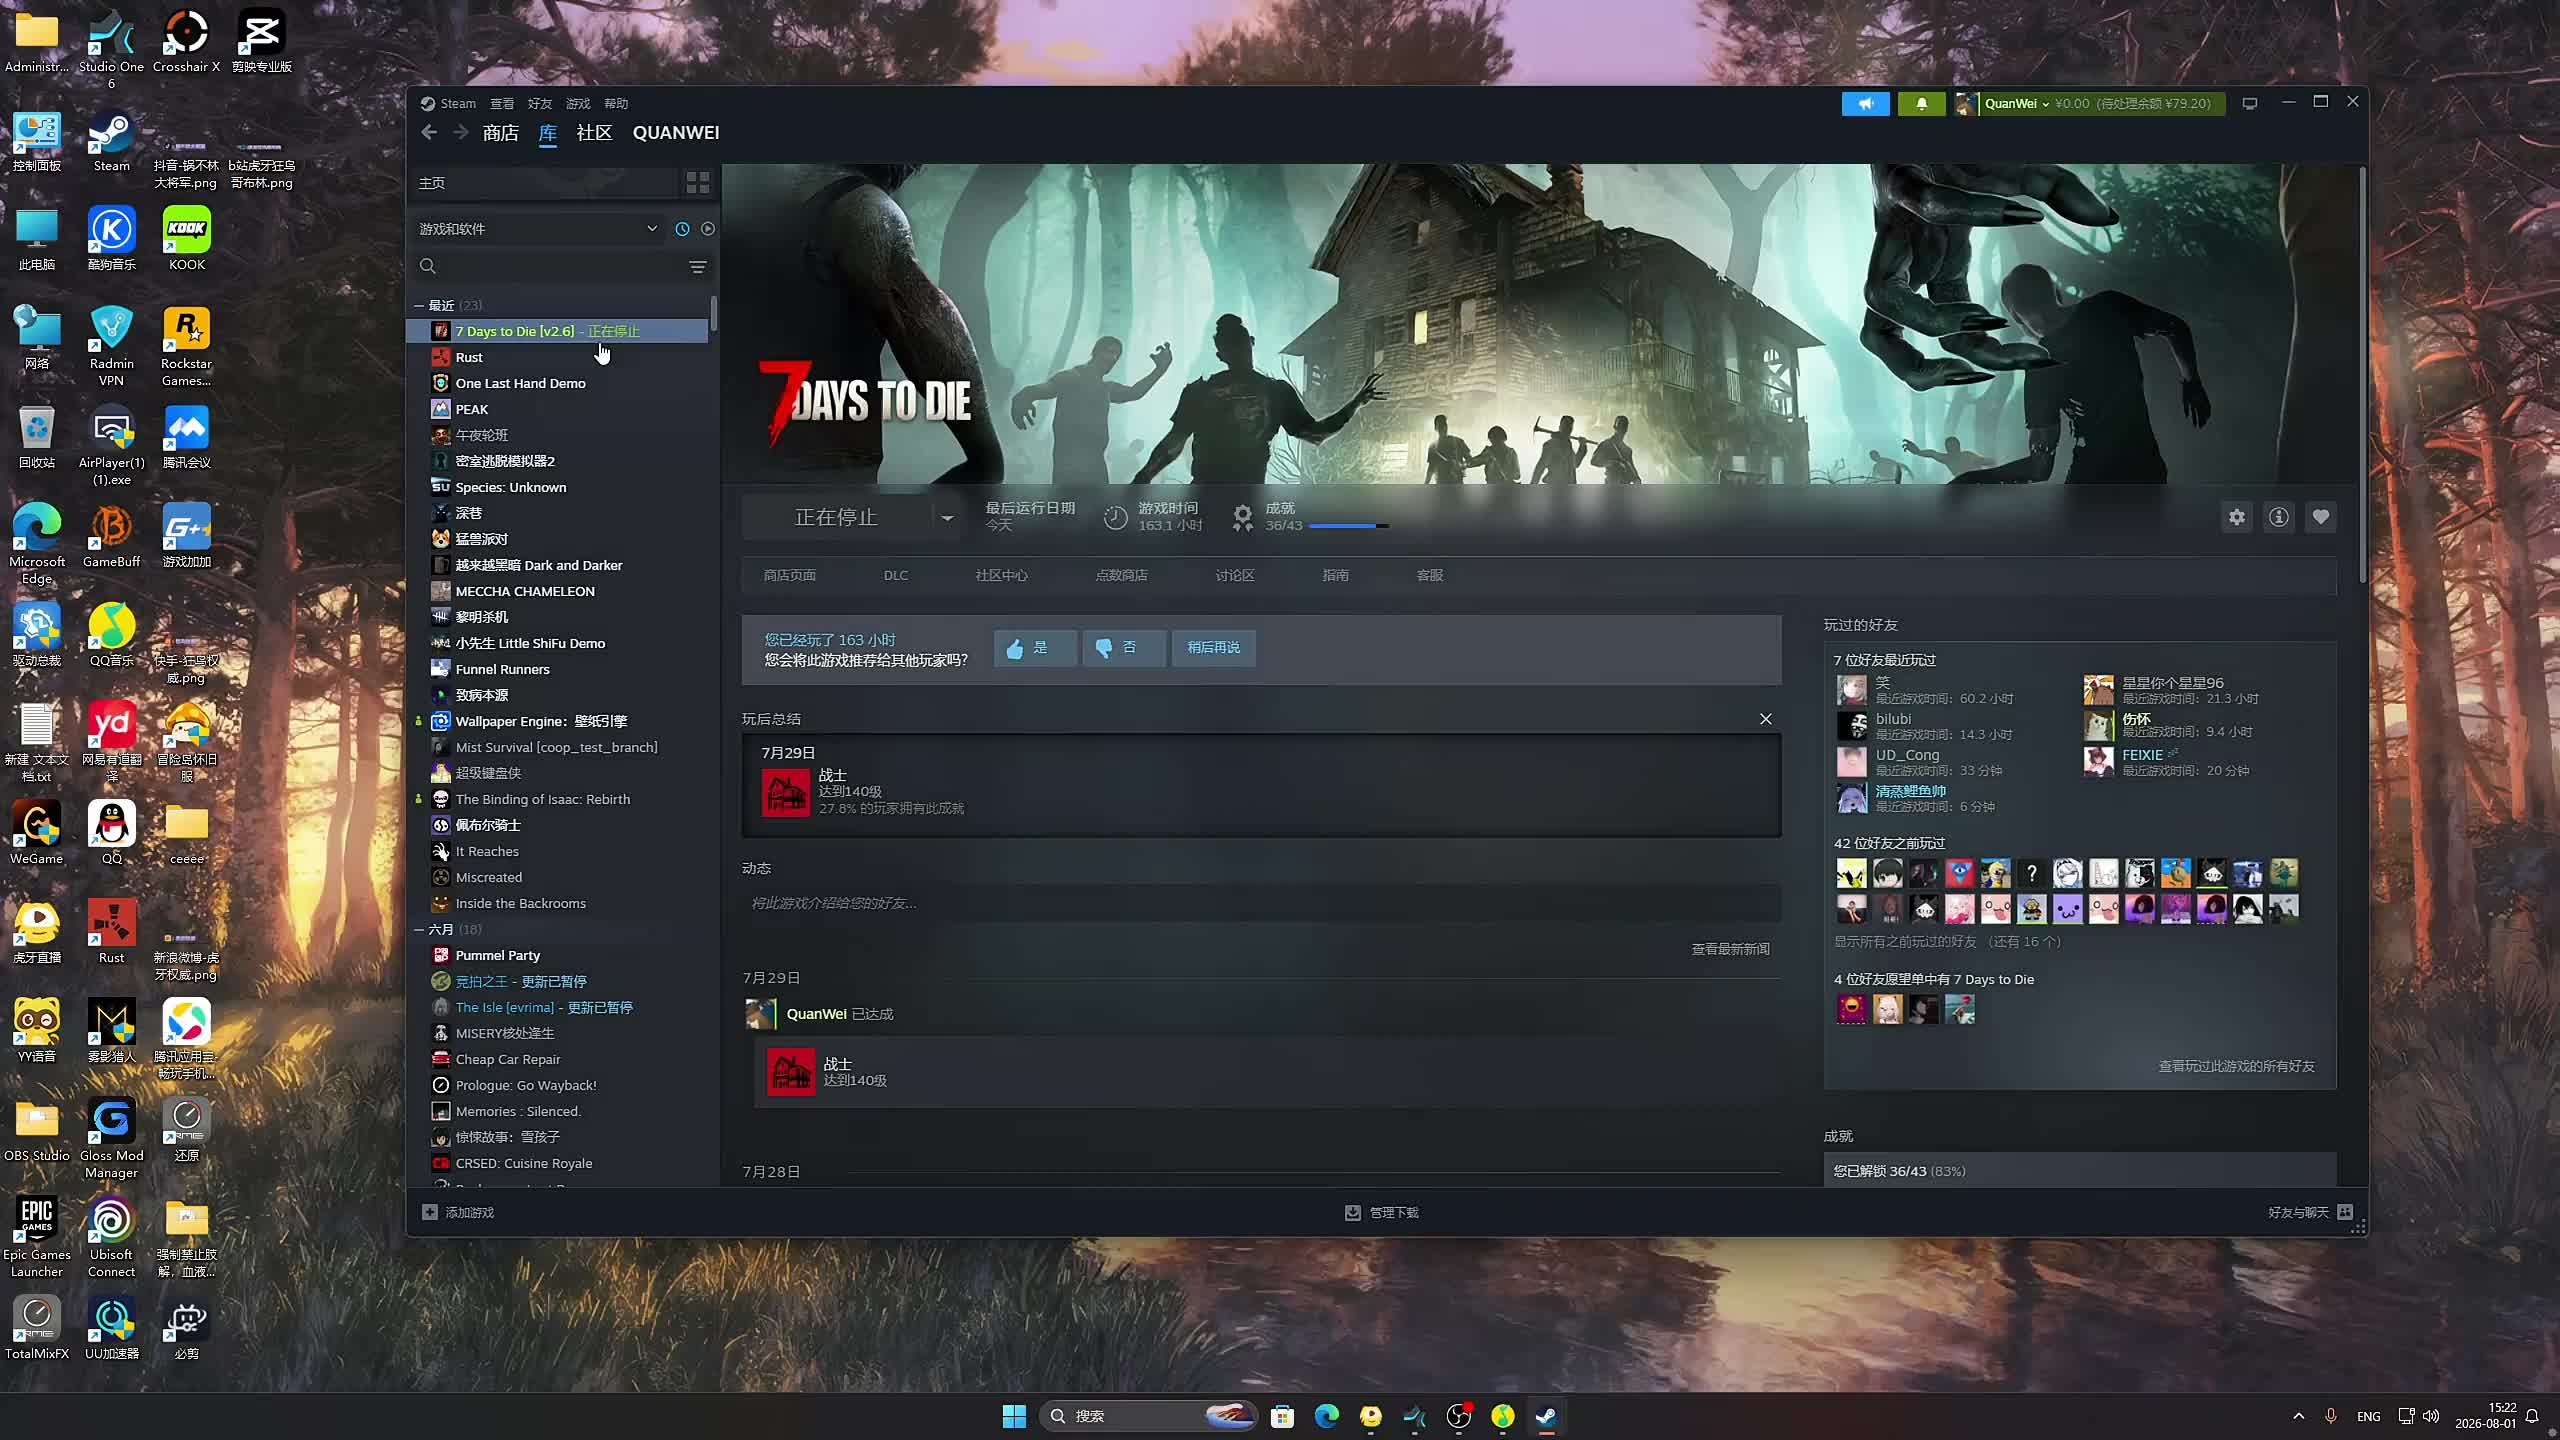Dismiss the 玩后总结 panel
Viewport: 2560px width, 1440px height.
(x=1766, y=719)
